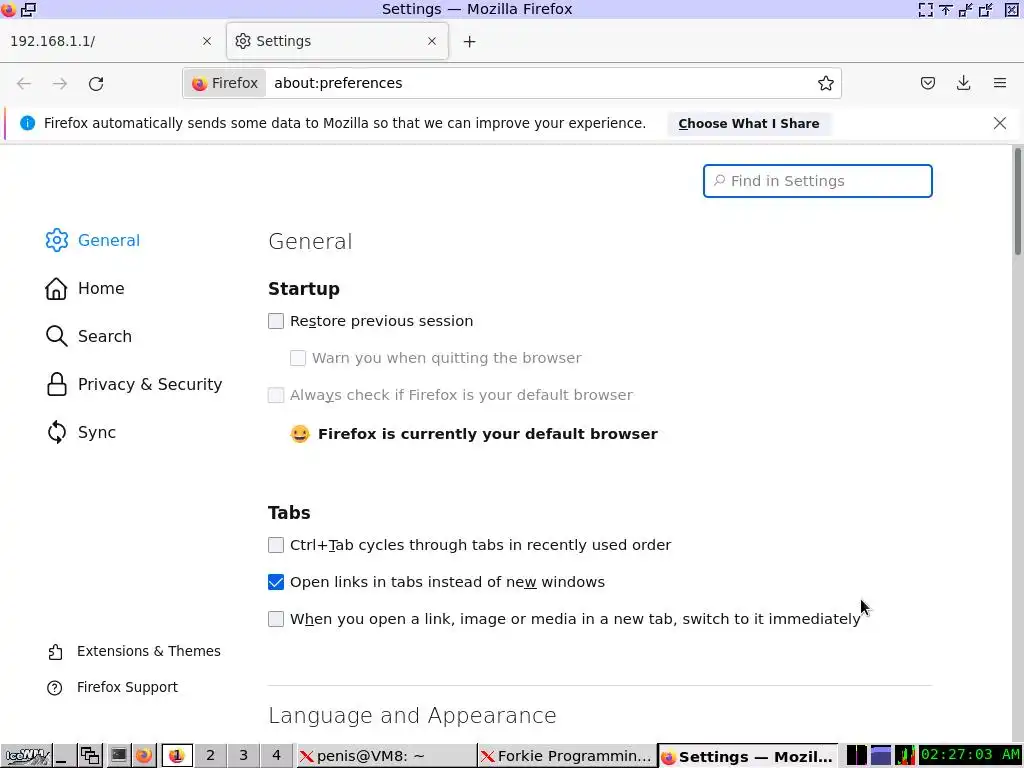The width and height of the screenshot is (1024, 768).
Task: Open IceWM start menu button
Action: [26, 756]
